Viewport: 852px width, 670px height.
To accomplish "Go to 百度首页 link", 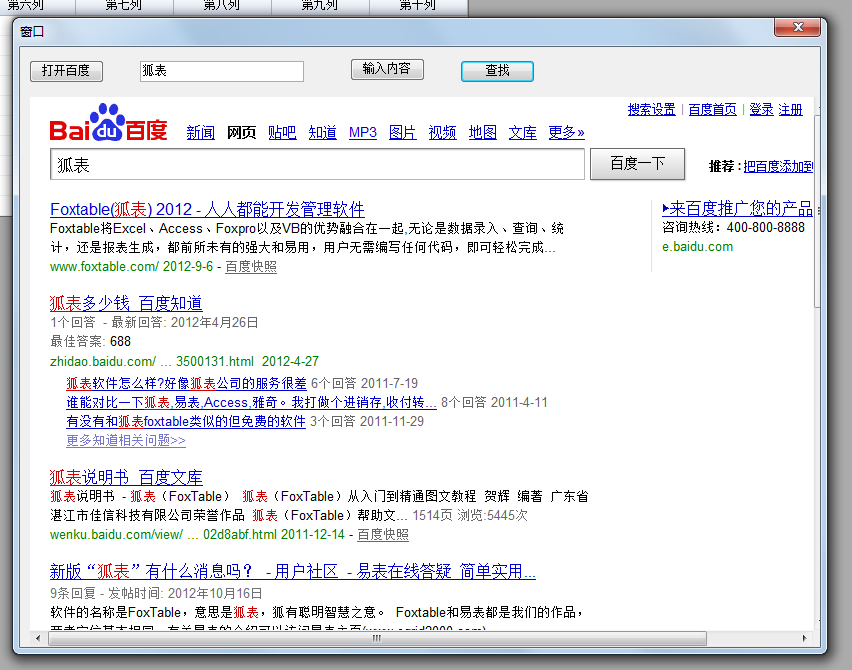I will point(712,110).
